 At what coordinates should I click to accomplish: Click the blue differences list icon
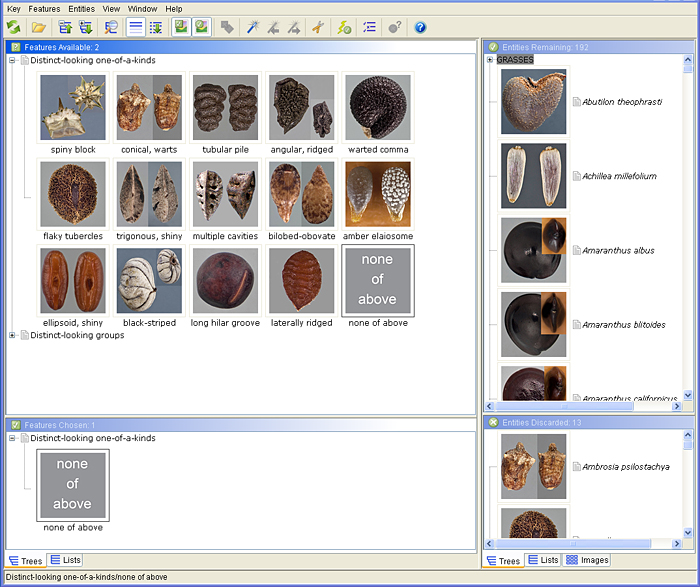coord(369,28)
